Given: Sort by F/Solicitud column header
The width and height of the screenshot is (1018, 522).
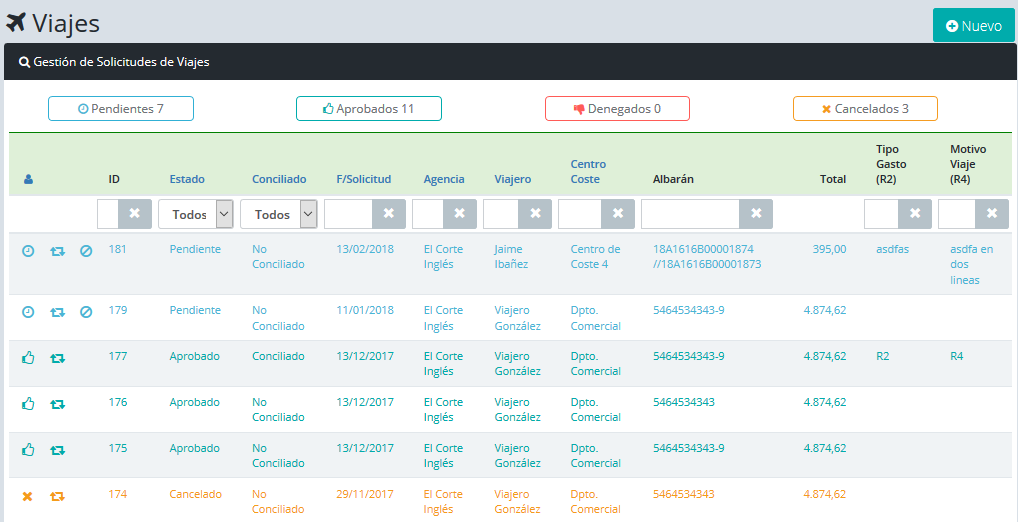Looking at the screenshot, I should point(364,179).
